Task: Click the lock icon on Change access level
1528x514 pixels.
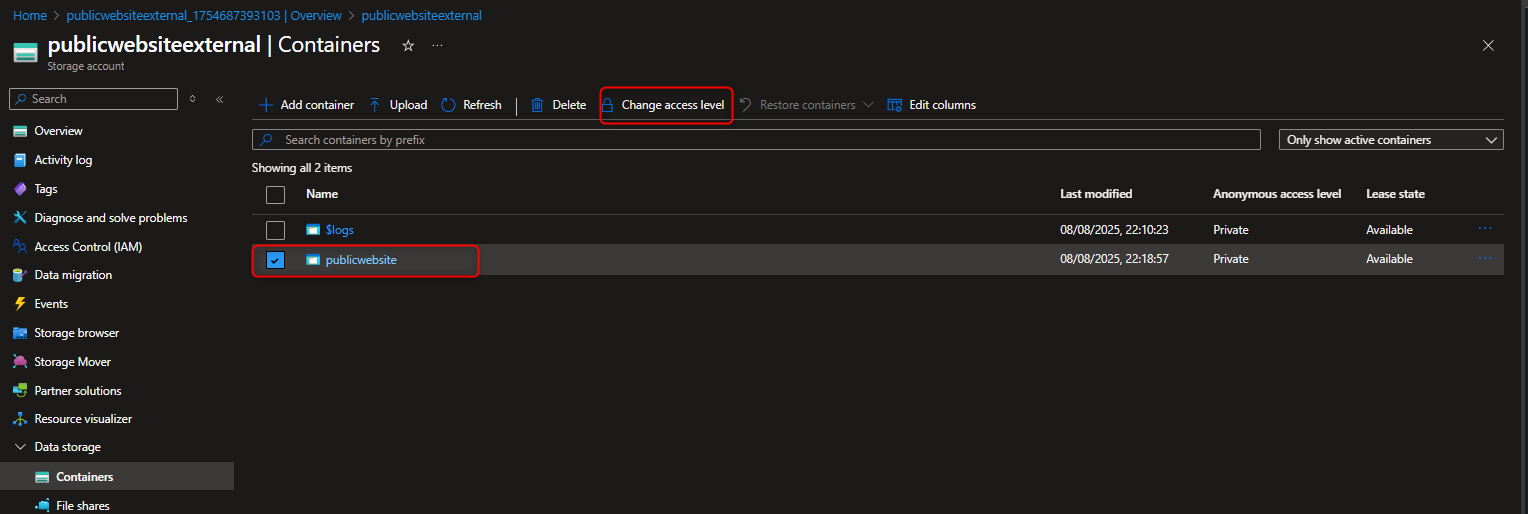Action: tap(607, 105)
